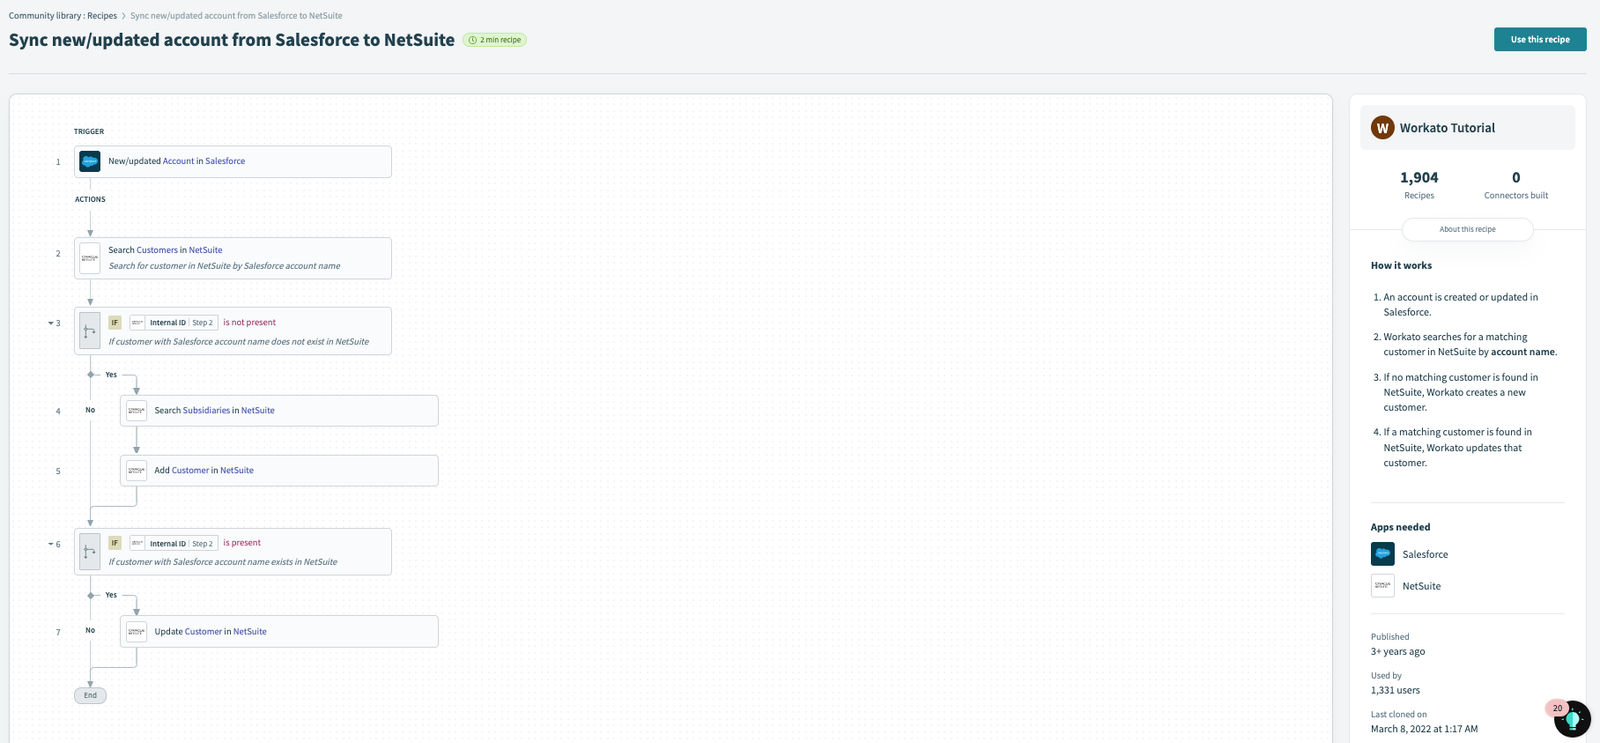The image size is (1600, 743).
Task: Click the recipe title heading
Action: coord(232,40)
